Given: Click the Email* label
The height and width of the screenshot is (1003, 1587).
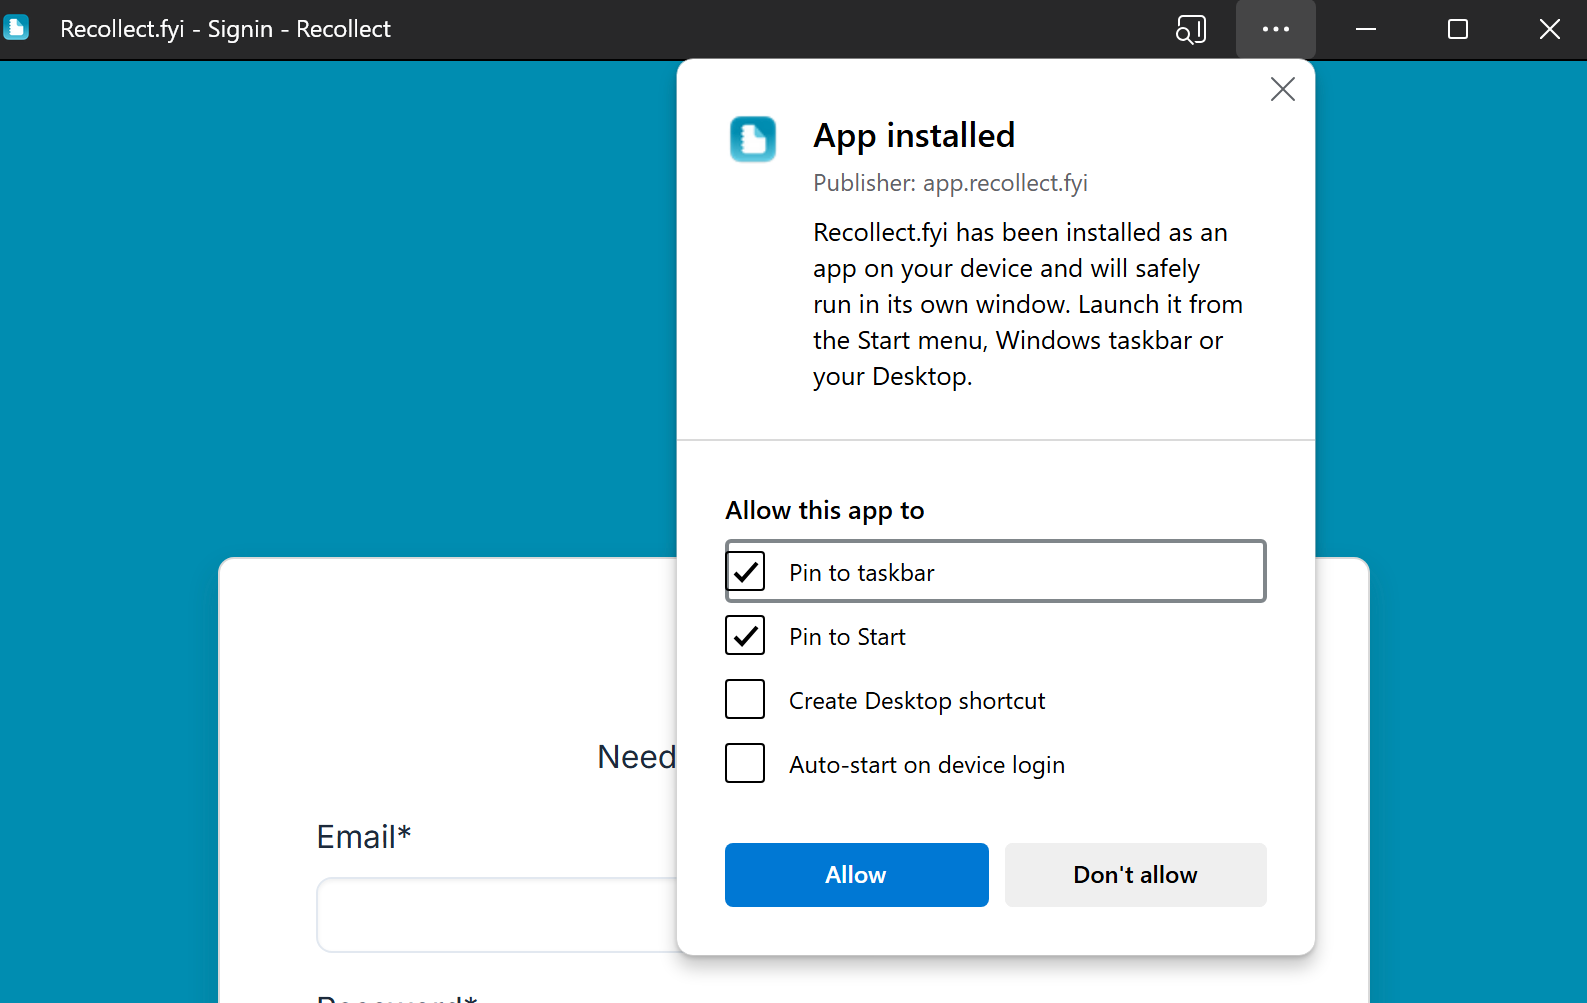Looking at the screenshot, I should 364,836.
